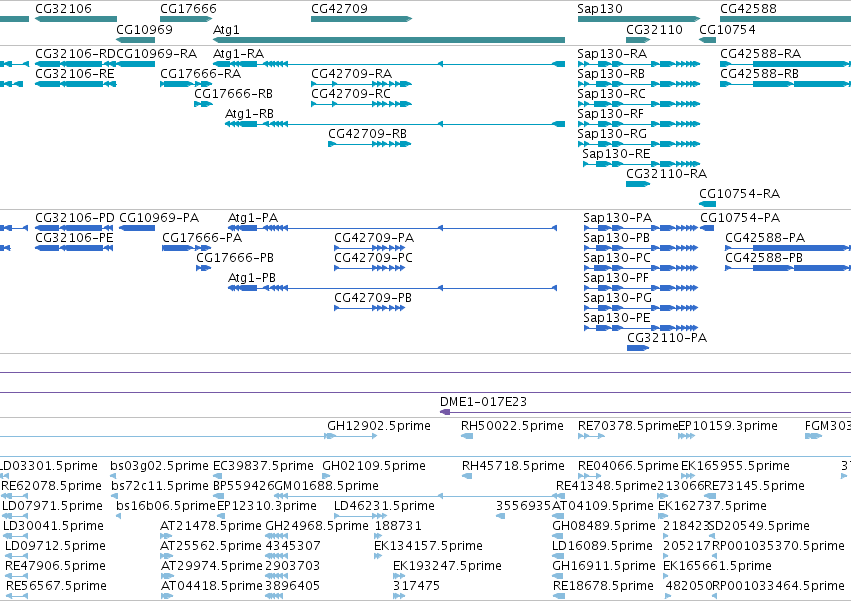
Task: Select transcript Atg1-RB
Action: tap(395, 124)
